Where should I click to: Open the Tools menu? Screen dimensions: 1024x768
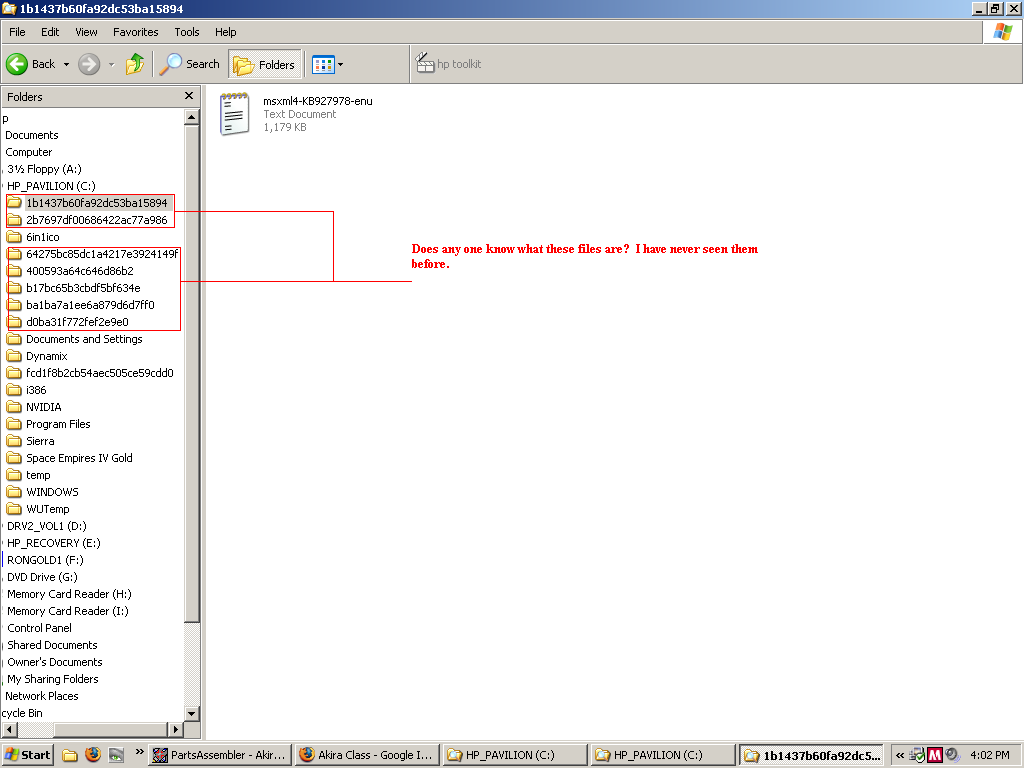pos(187,32)
